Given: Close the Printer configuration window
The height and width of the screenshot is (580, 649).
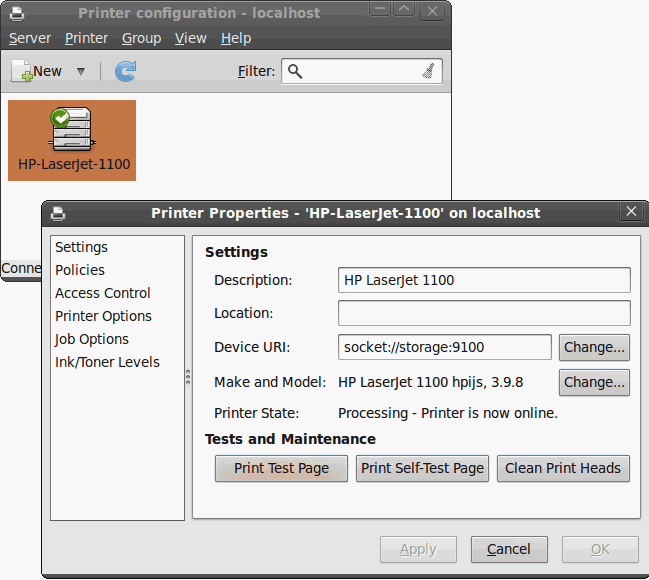Looking at the screenshot, I should pyautogui.click(x=432, y=11).
